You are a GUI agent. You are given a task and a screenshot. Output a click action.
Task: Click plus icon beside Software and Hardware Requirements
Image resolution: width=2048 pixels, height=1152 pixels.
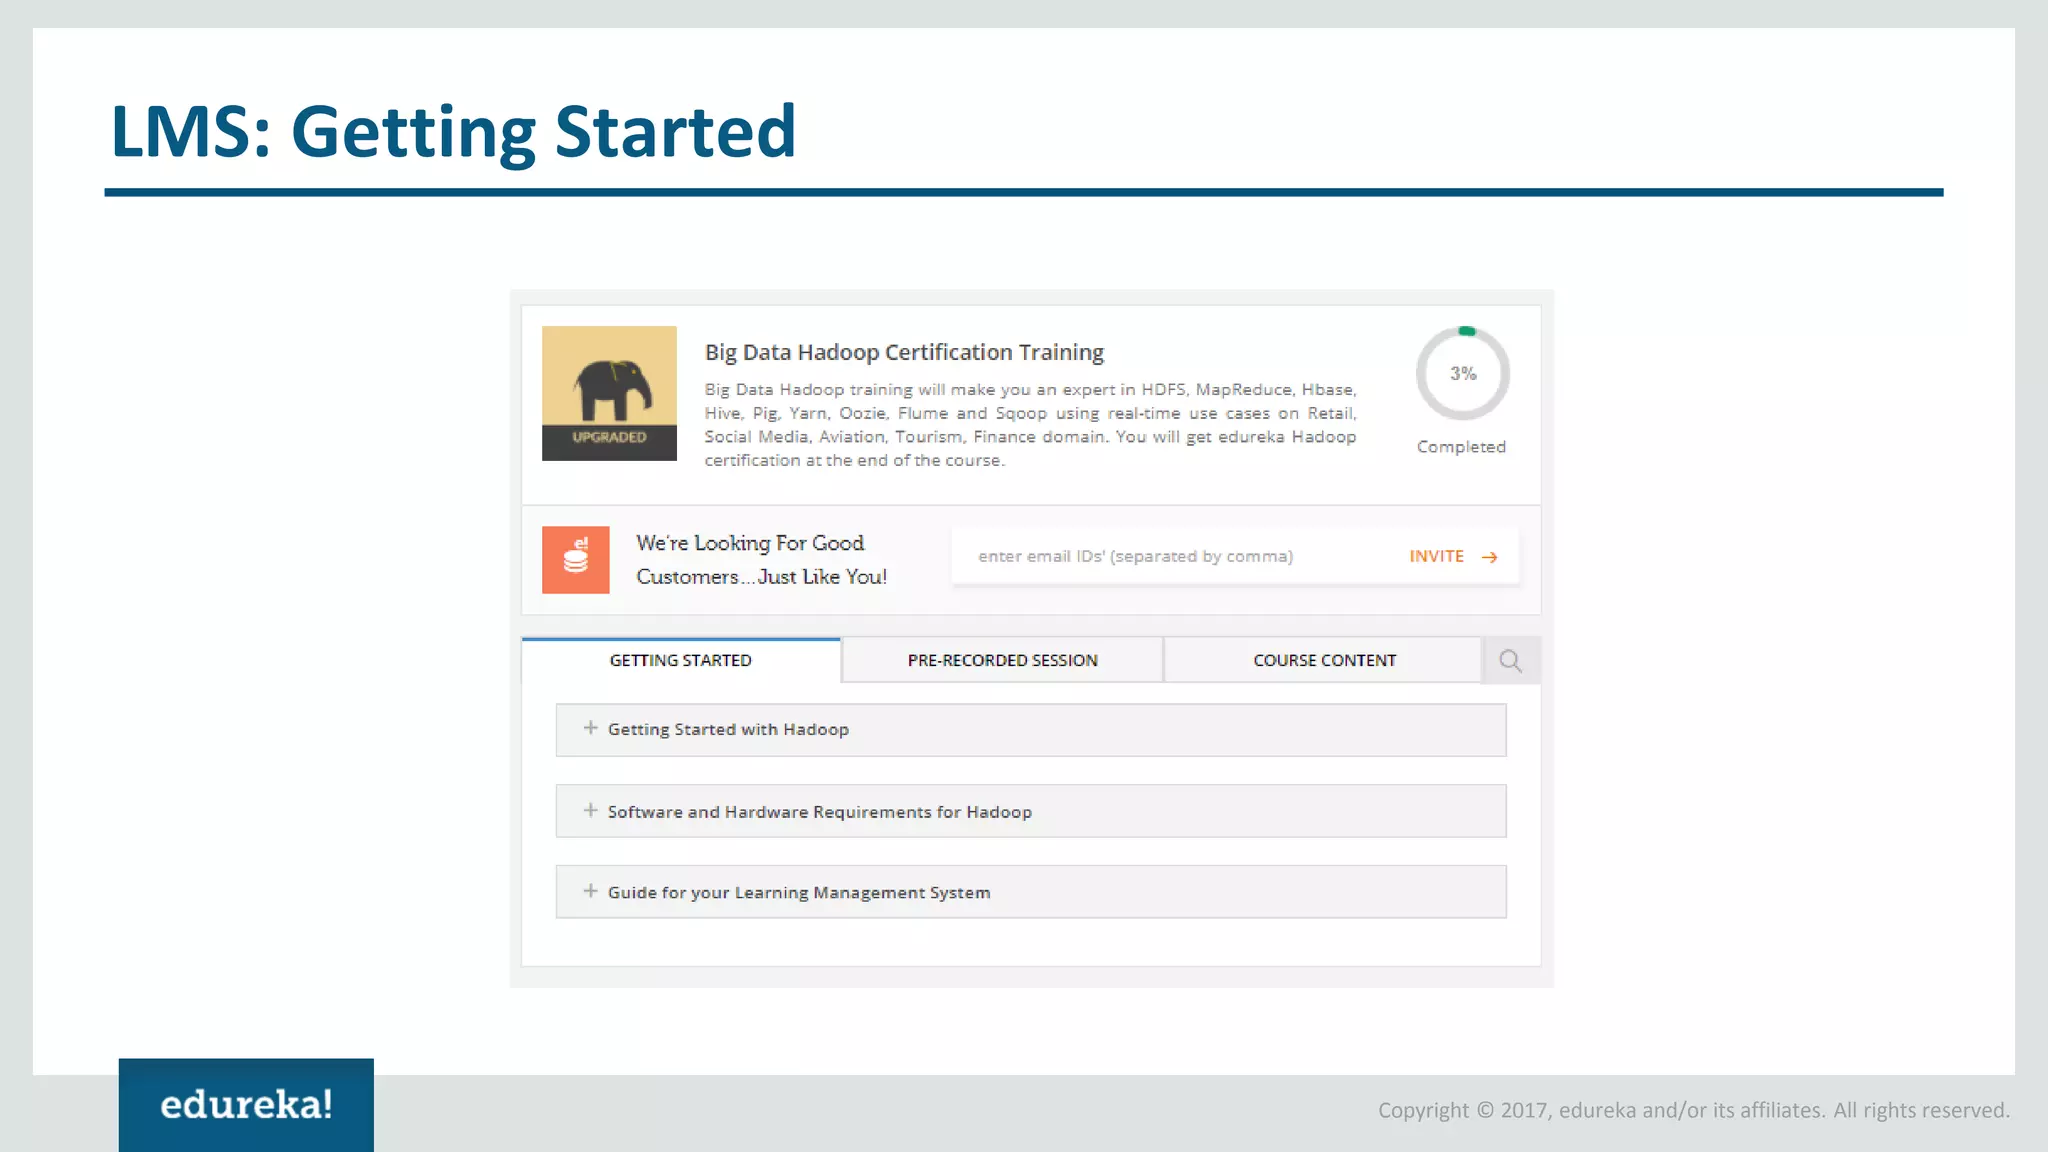pyautogui.click(x=590, y=810)
